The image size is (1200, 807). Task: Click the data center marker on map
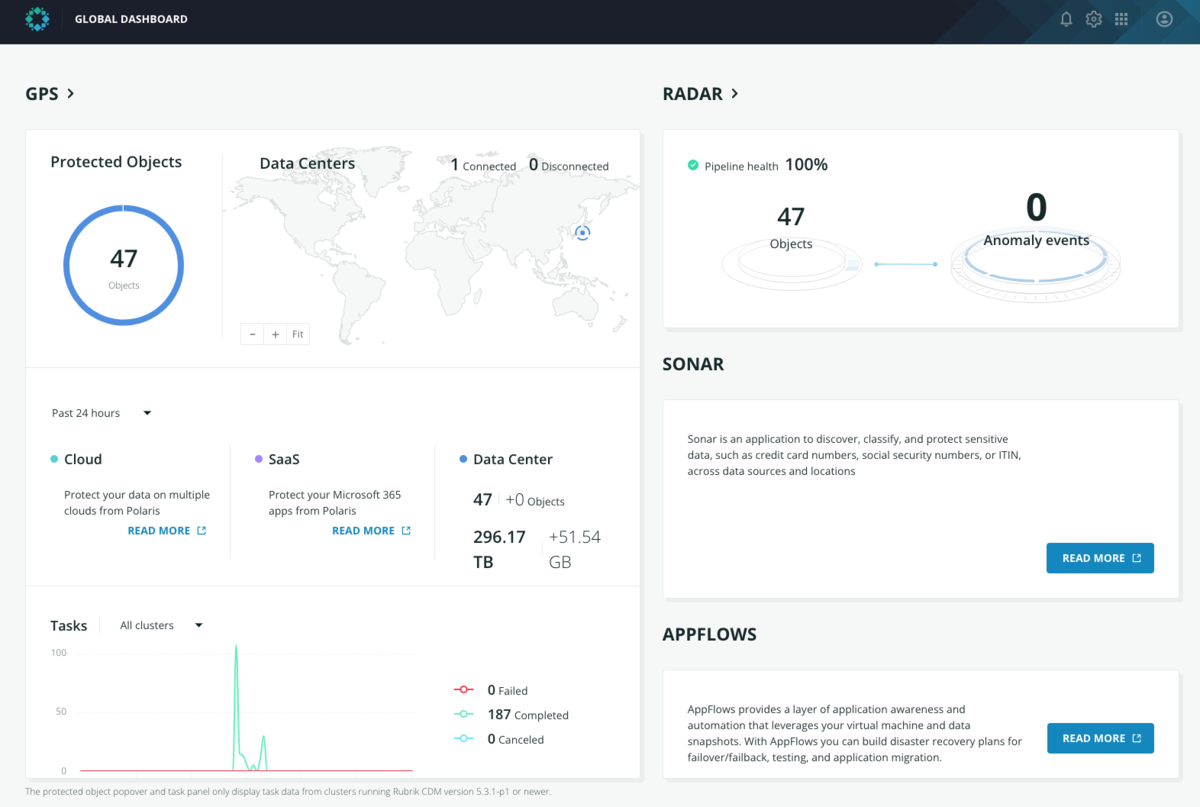pos(583,233)
